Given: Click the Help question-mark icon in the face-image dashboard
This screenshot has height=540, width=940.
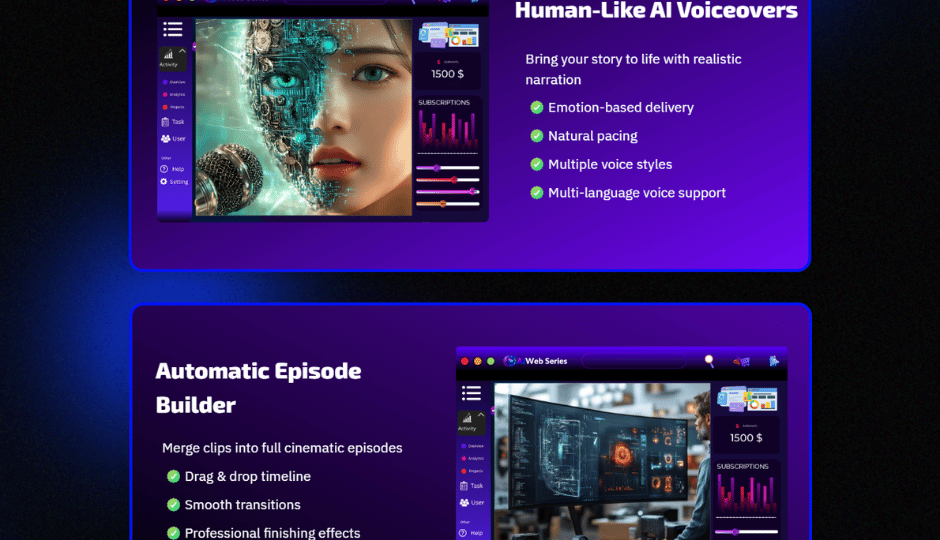Looking at the screenshot, I should tap(164, 169).
